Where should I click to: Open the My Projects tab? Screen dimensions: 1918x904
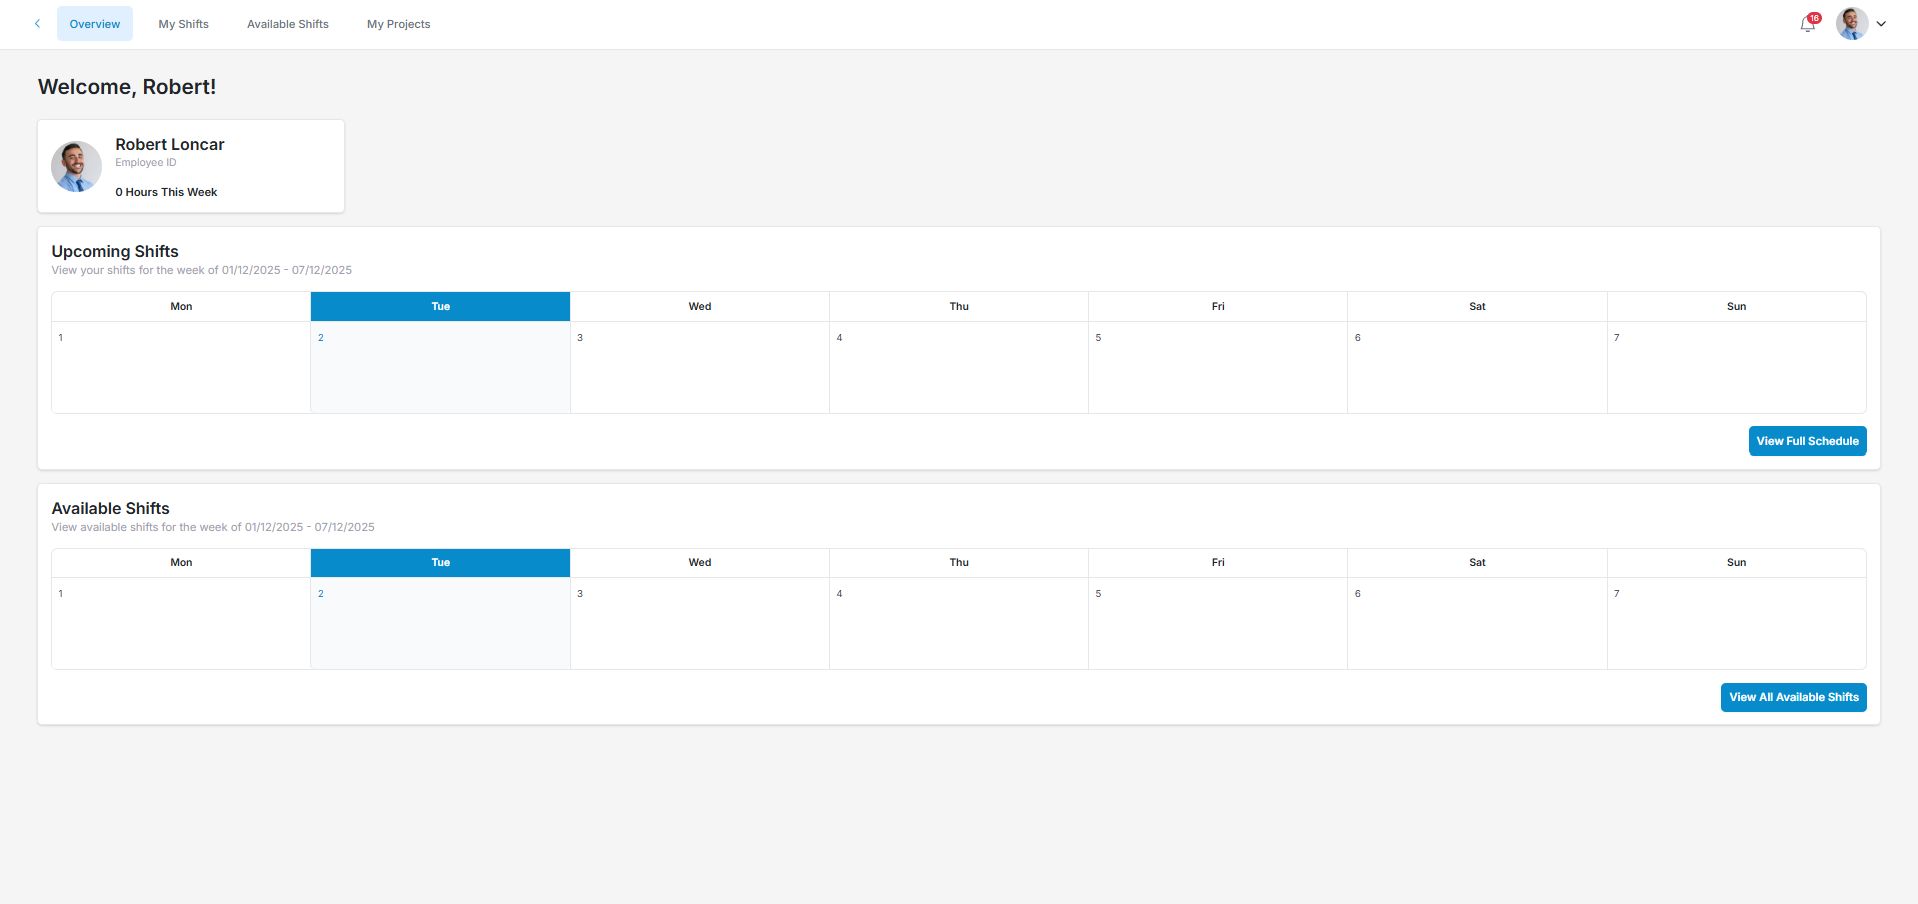[398, 24]
